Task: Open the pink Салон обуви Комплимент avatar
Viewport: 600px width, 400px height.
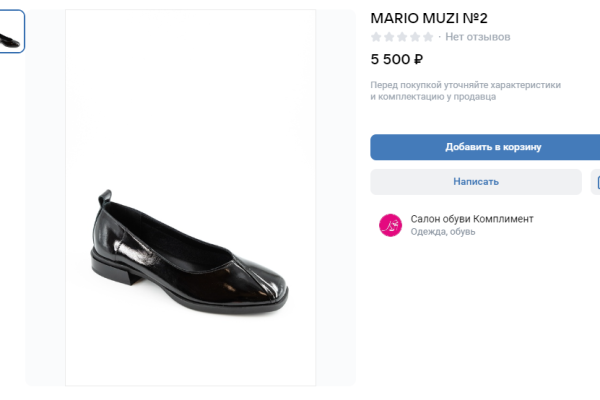Action: coord(390,225)
